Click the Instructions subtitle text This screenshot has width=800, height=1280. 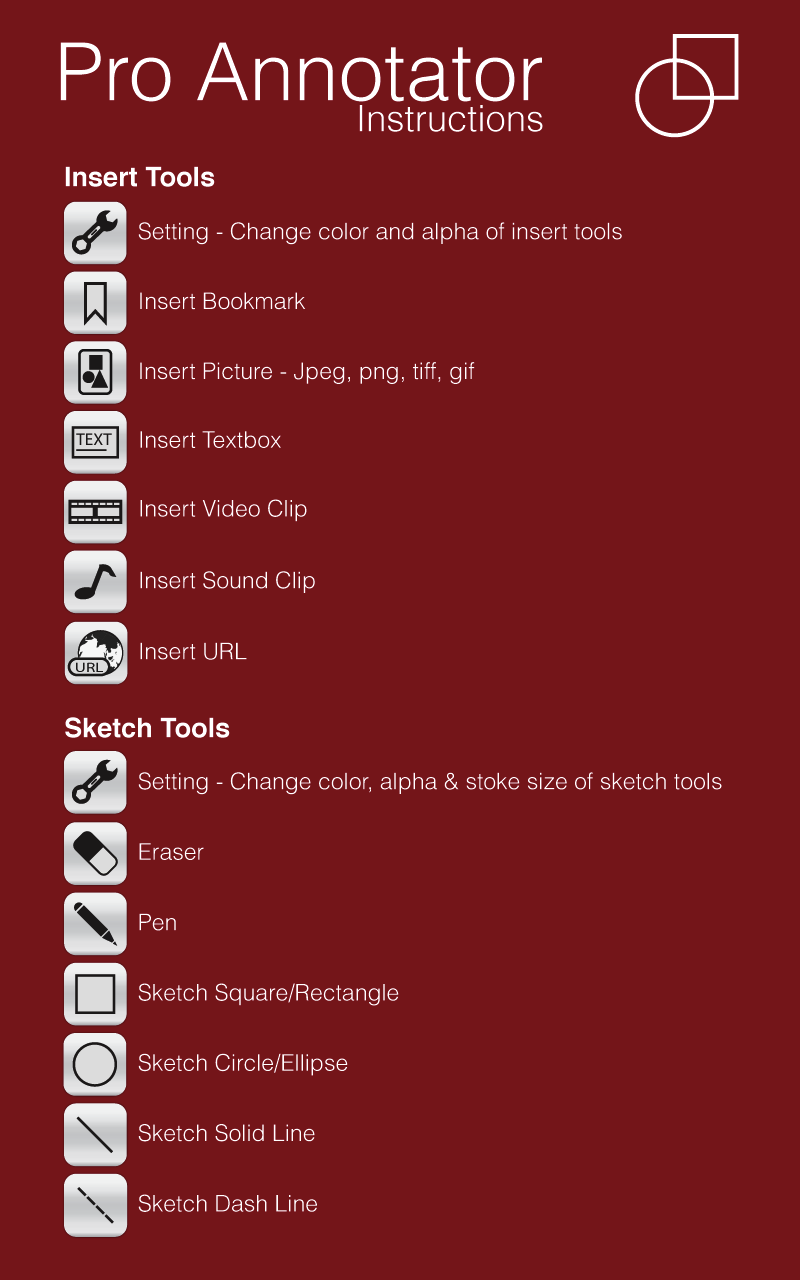[x=449, y=120]
